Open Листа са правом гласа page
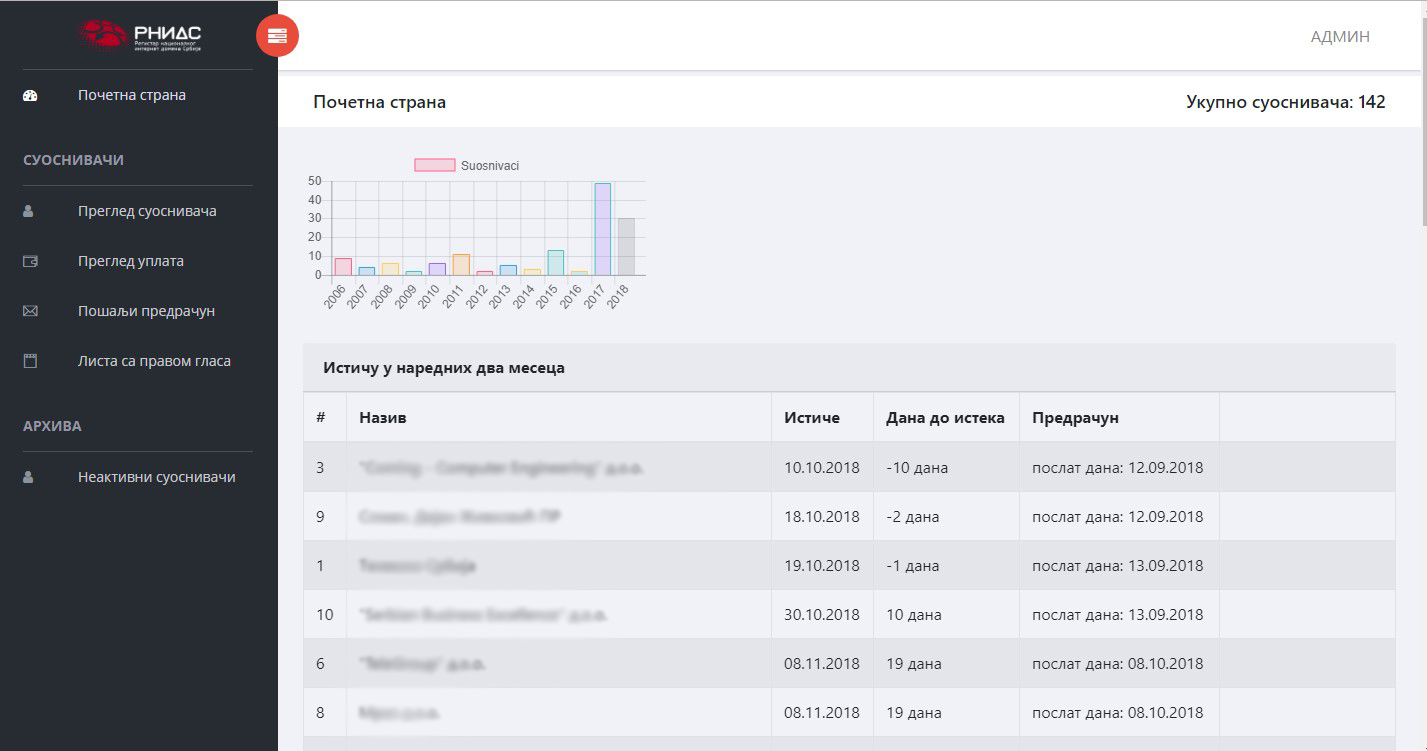 pyautogui.click(x=154, y=361)
